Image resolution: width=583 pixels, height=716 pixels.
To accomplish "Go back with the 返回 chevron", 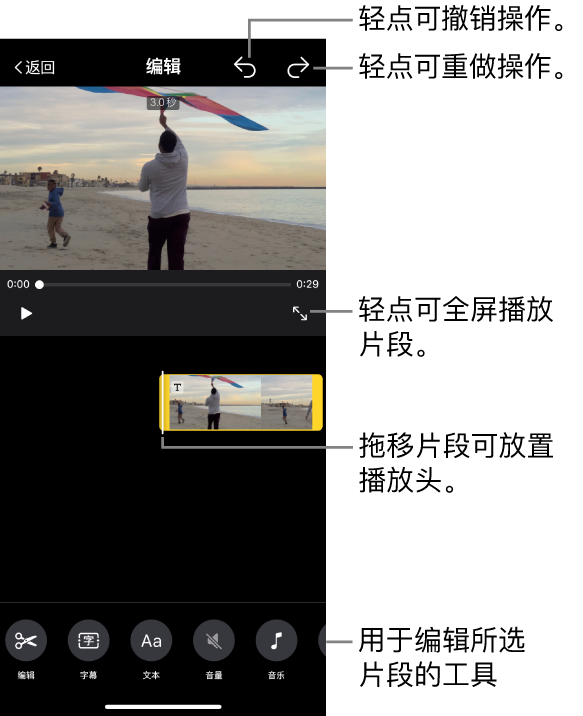I will [x=35, y=68].
